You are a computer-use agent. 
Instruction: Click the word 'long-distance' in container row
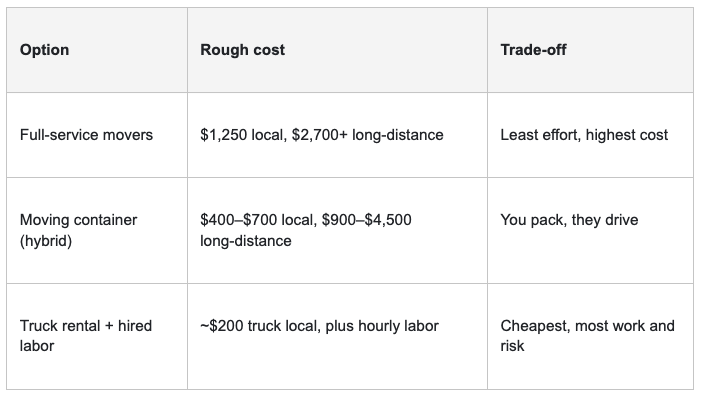(x=246, y=241)
